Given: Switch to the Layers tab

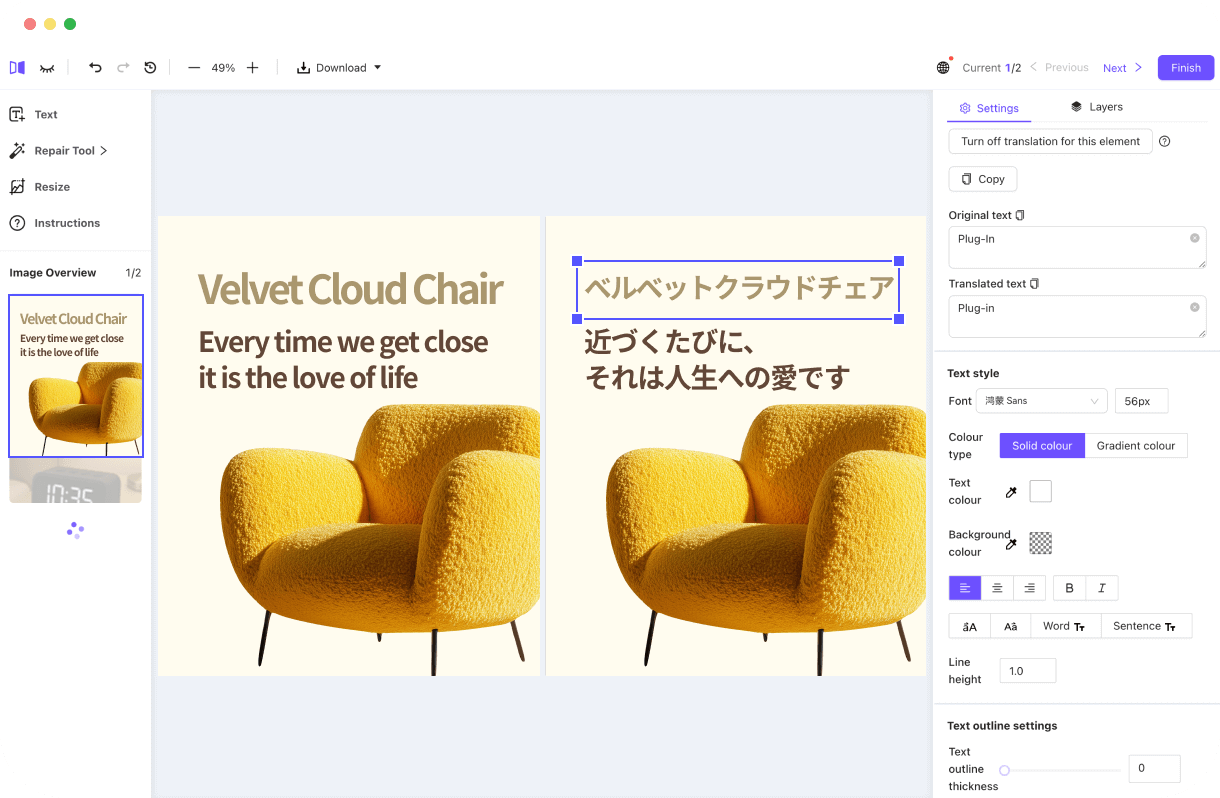Looking at the screenshot, I should 1096,107.
